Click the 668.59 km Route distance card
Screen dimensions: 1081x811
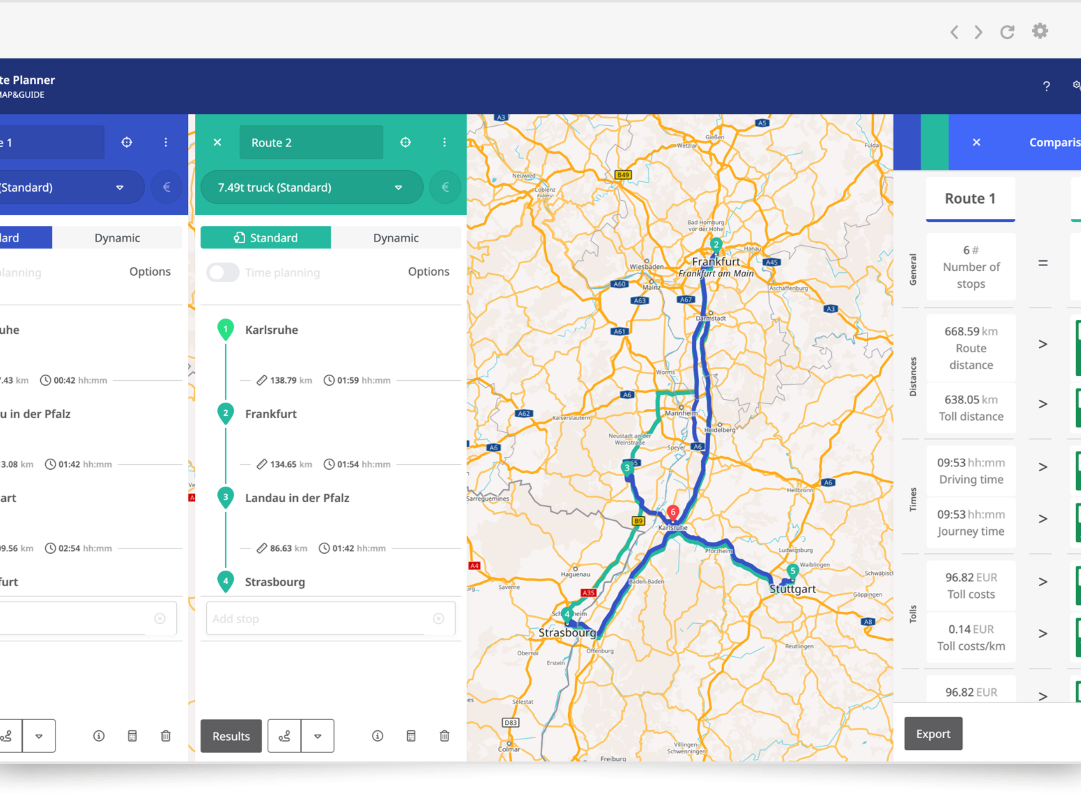pyautogui.click(x=971, y=348)
